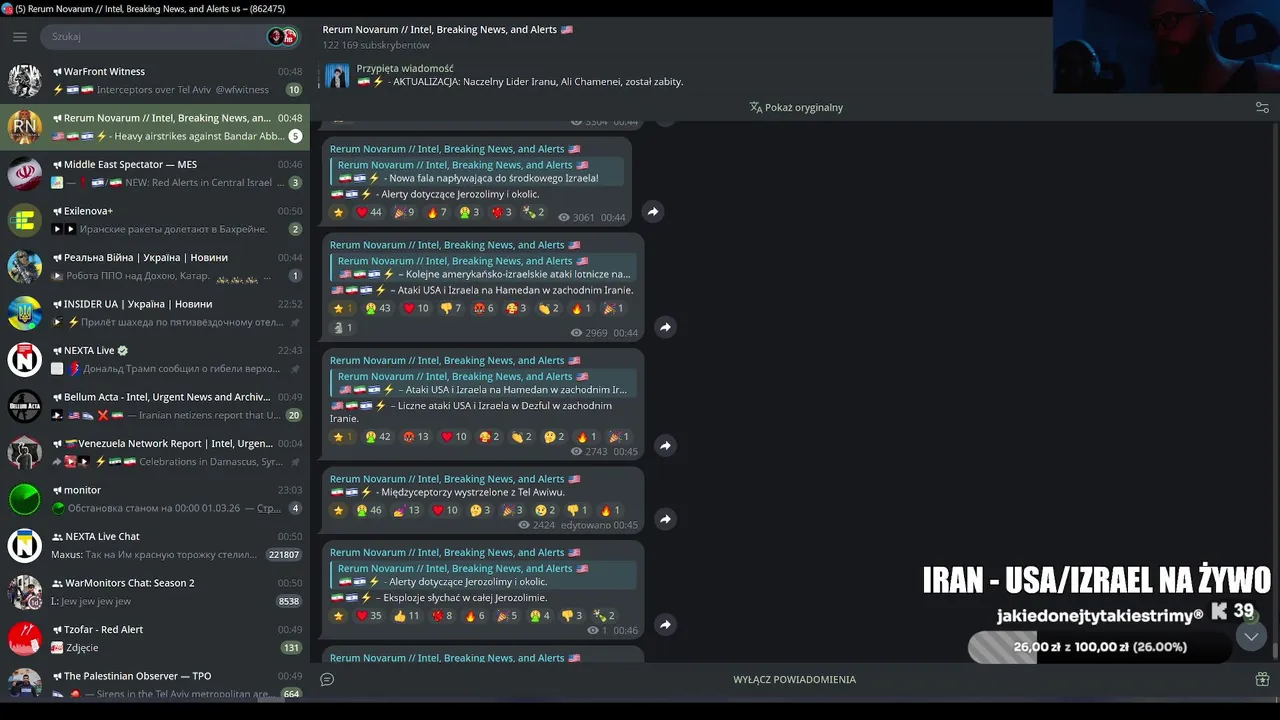Image resolution: width=1280 pixels, height=720 pixels.
Task: Click the 8538 unread badge
Action: pyautogui.click(x=289, y=601)
